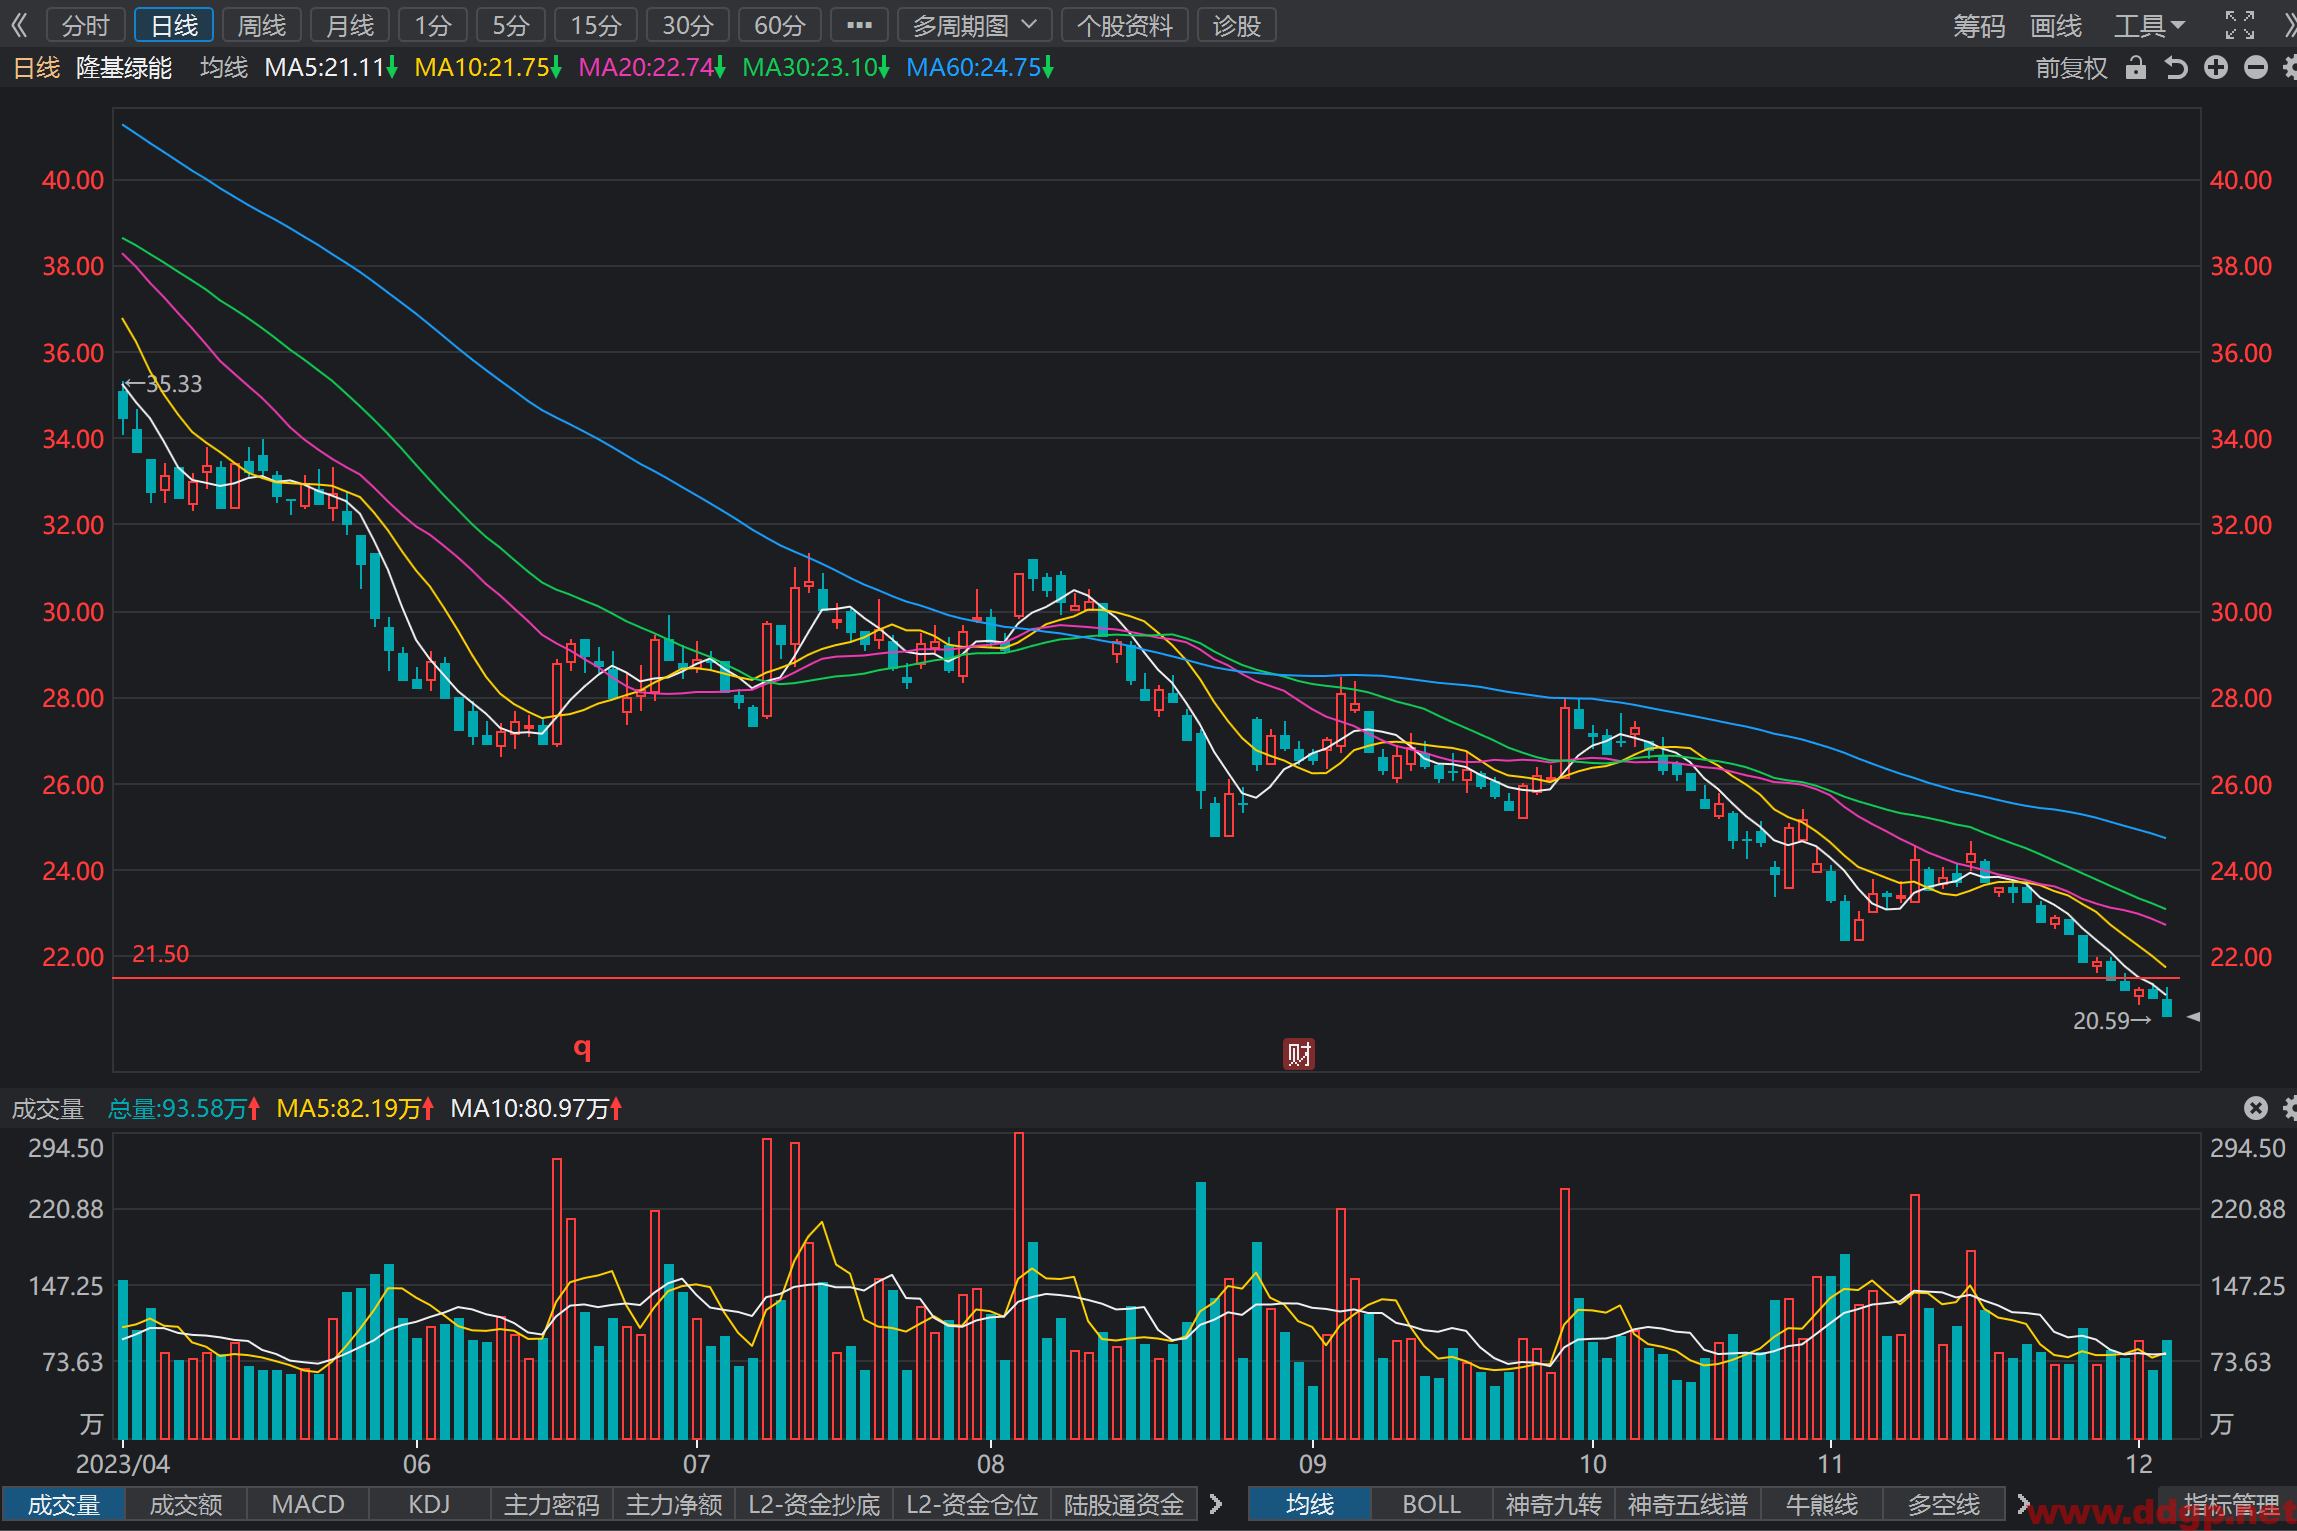Click the lock icon next to 前复权

point(2135,68)
